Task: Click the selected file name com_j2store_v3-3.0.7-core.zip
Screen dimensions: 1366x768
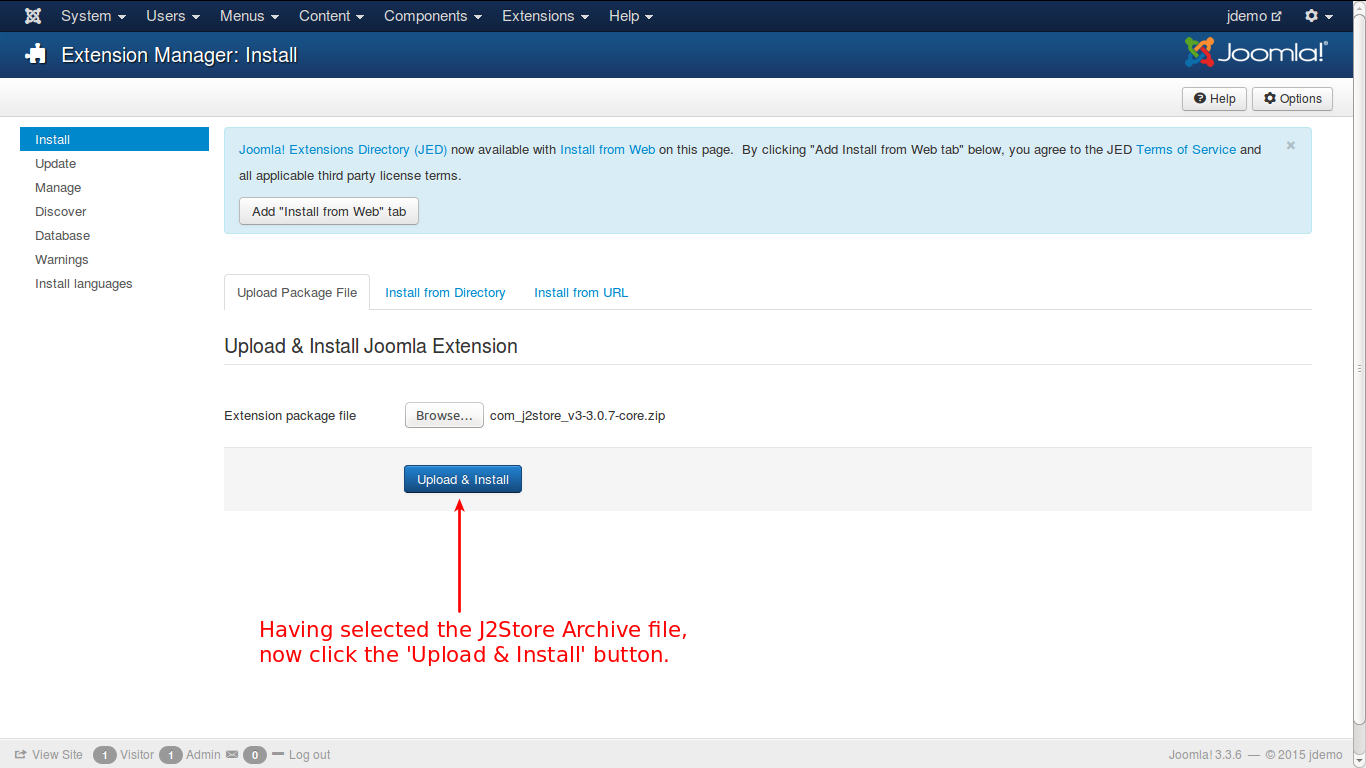Action: [577, 416]
